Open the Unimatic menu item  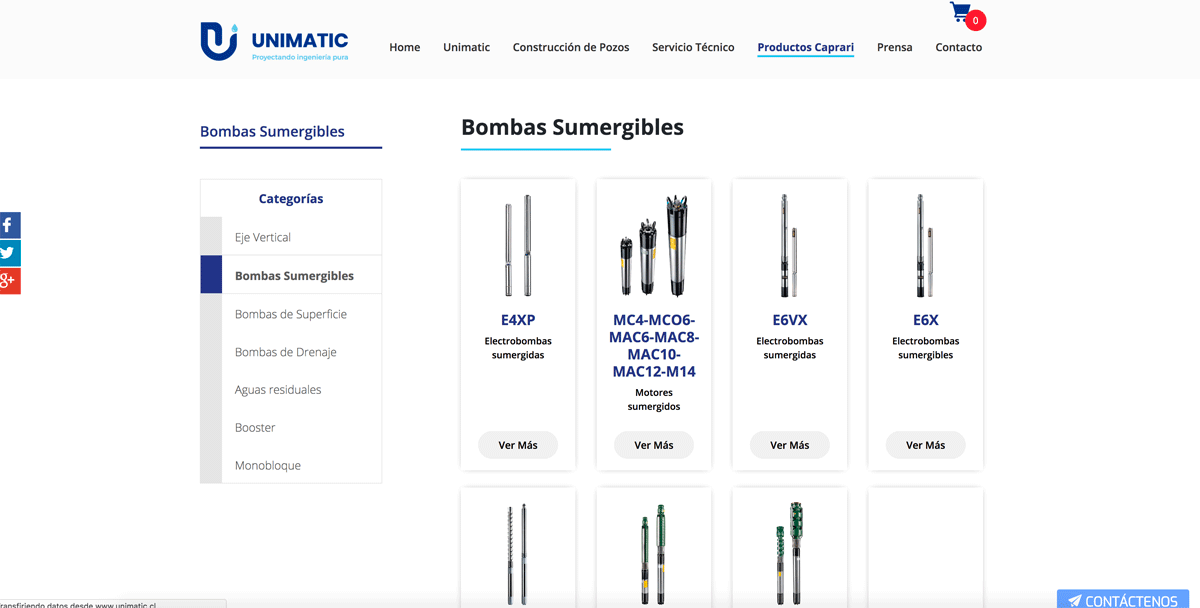coord(467,47)
